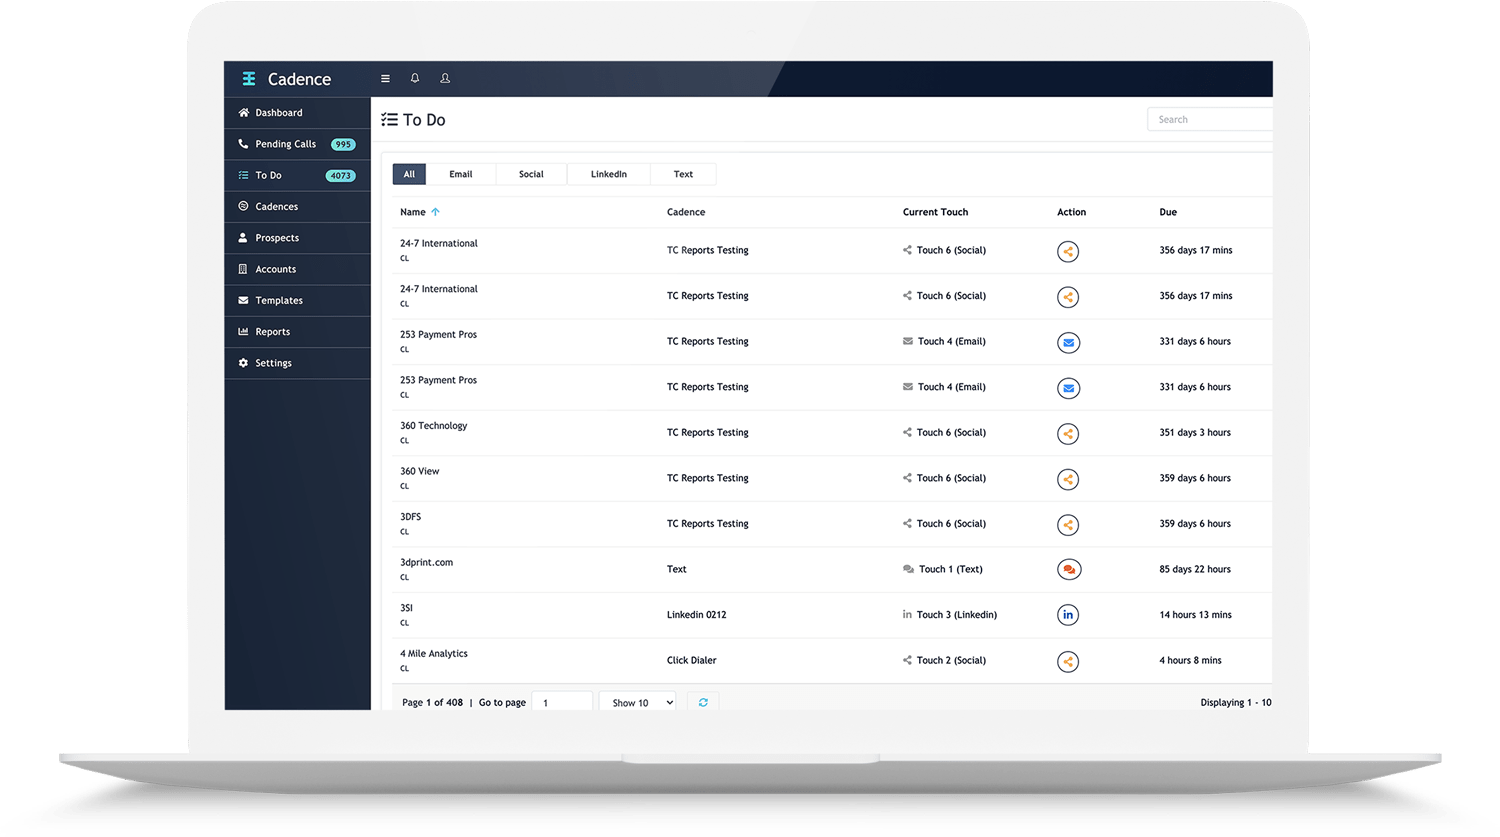Click Touch 2 (Social) cell
1500x837 pixels.
pos(944,661)
